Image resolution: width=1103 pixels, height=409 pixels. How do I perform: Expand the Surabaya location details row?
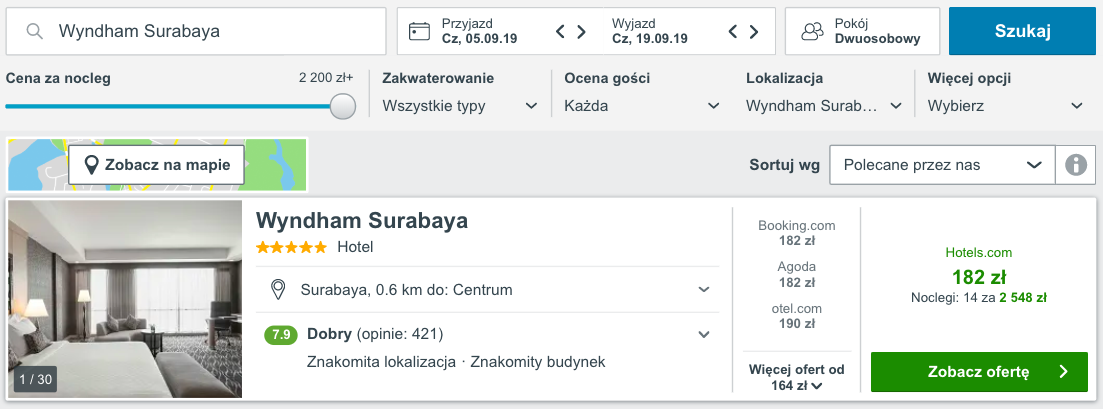(704, 290)
